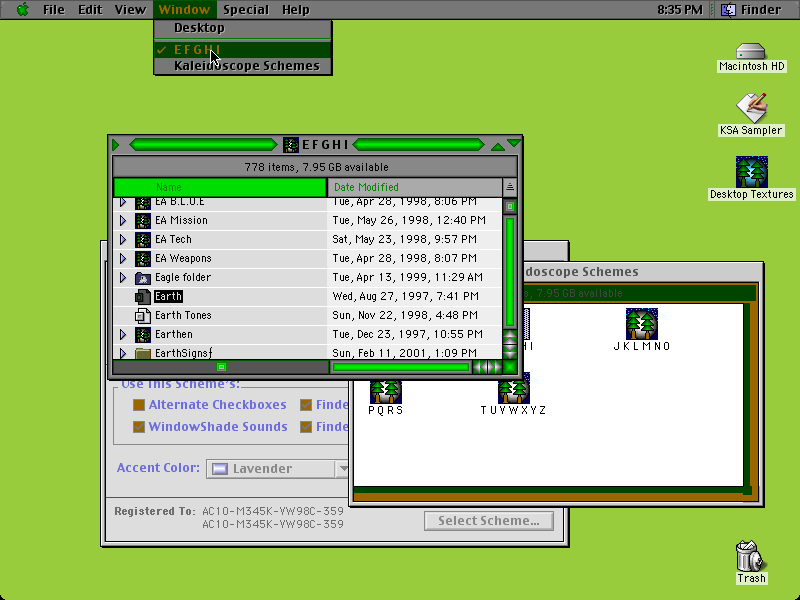Expand the Eagle folder disclosure triangle
The image size is (800, 600).
[x=123, y=278]
